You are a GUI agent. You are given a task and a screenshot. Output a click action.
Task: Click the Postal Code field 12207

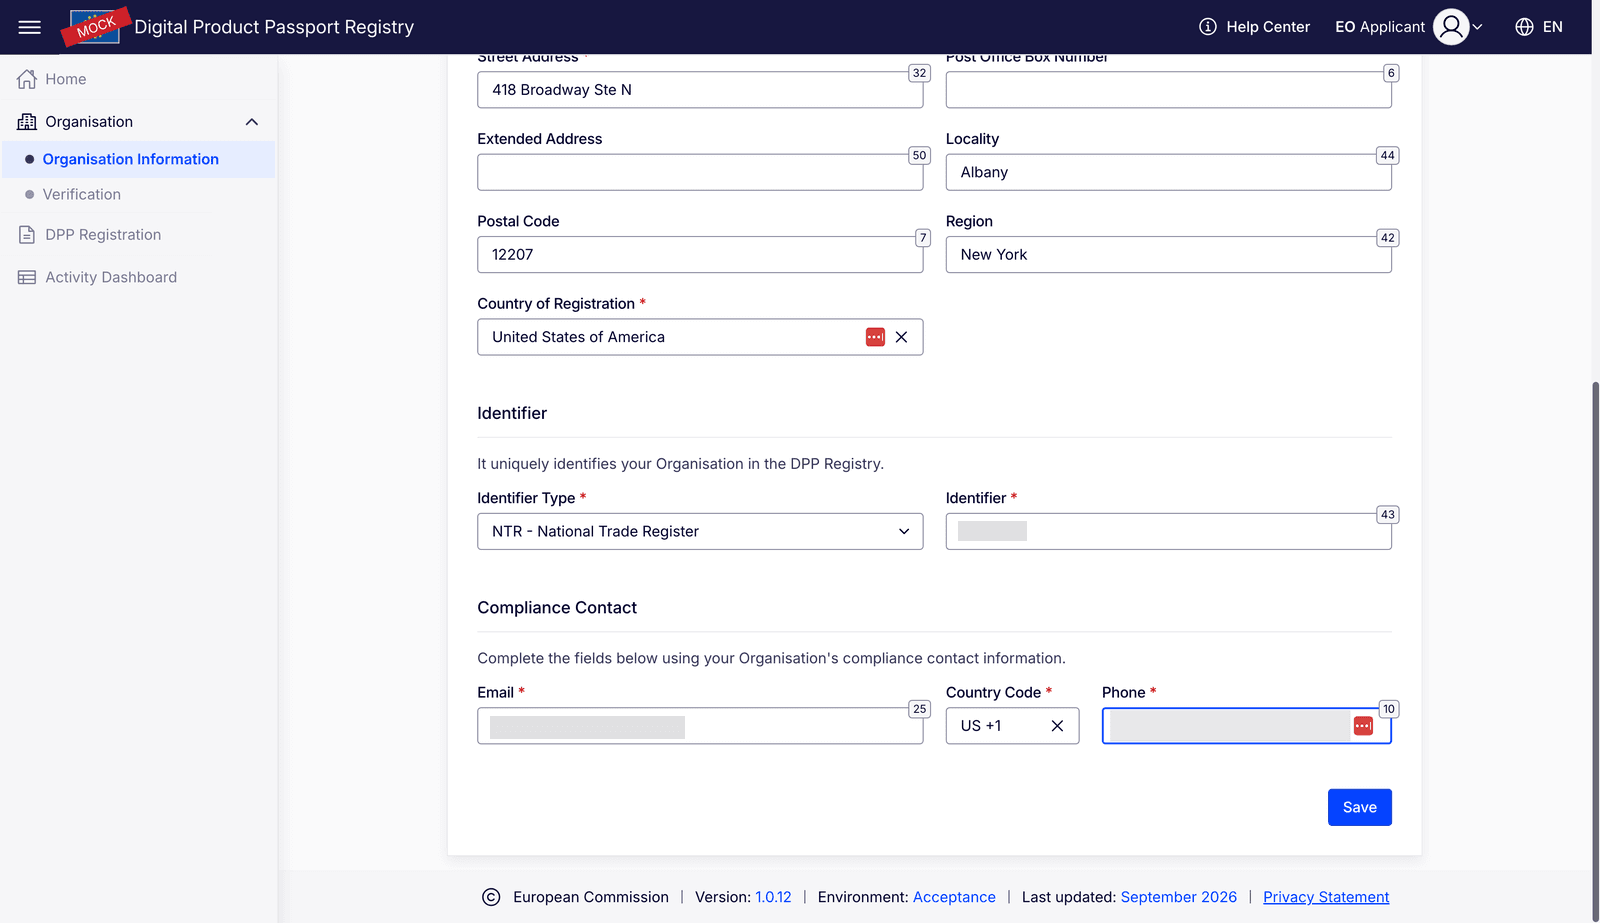(x=700, y=255)
